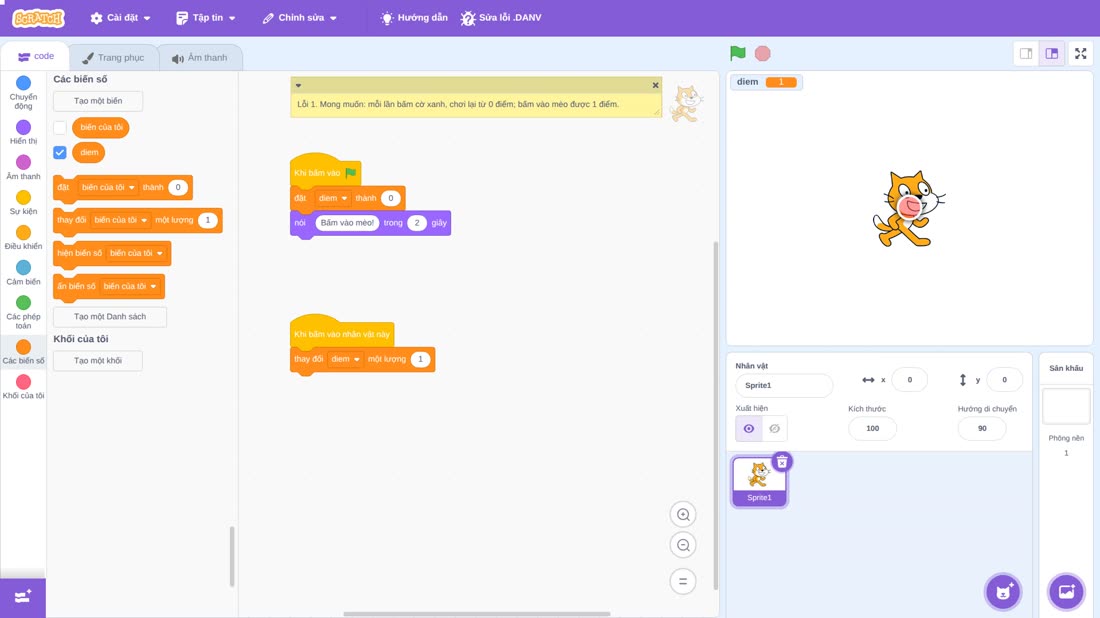Screen dimensions: 1100x618
Task: Choose a new sprite
Action: click(1003, 591)
